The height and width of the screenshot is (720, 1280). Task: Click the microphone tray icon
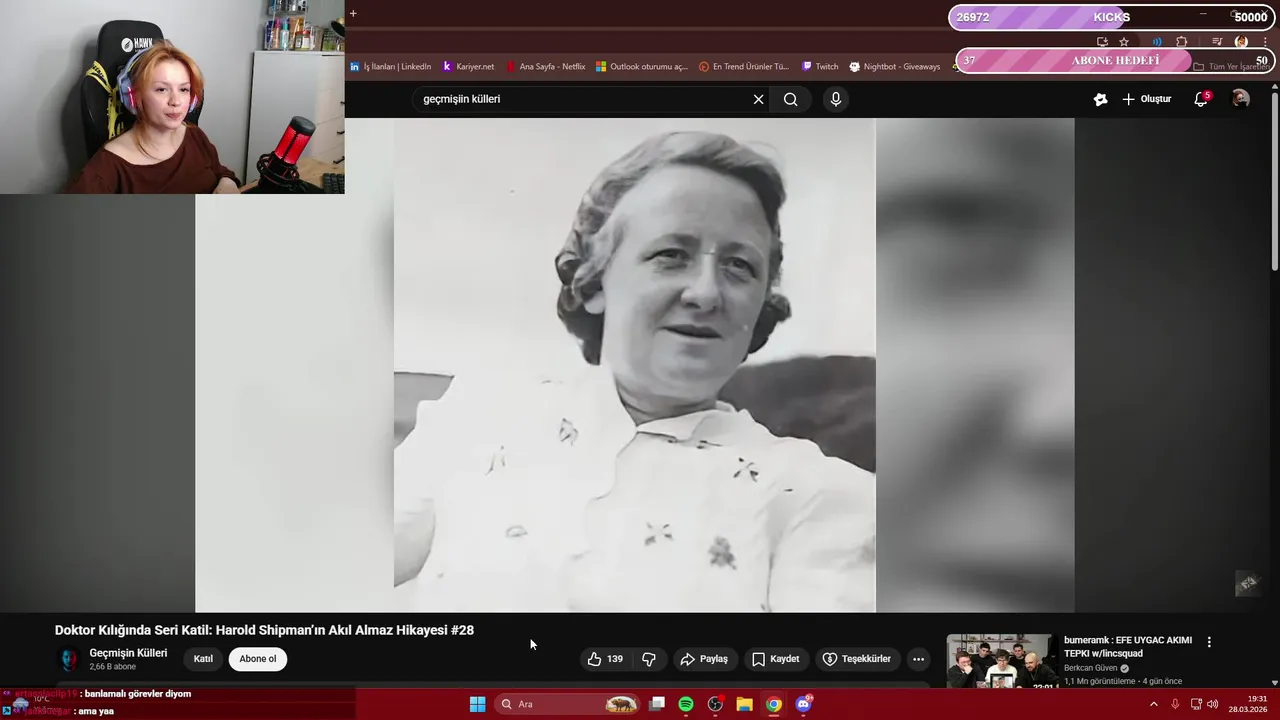pos(1175,704)
